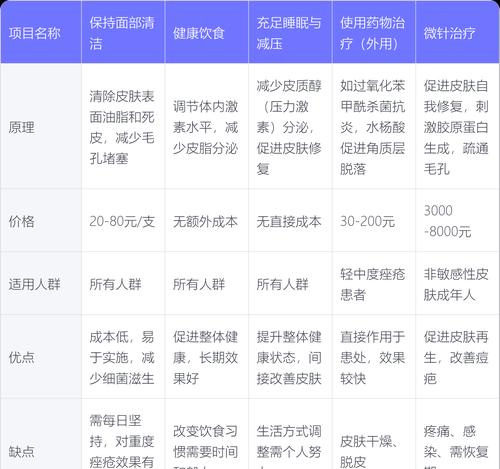
Task: Select the cell starting 促进皮肤再生
Action: [x=456, y=357]
